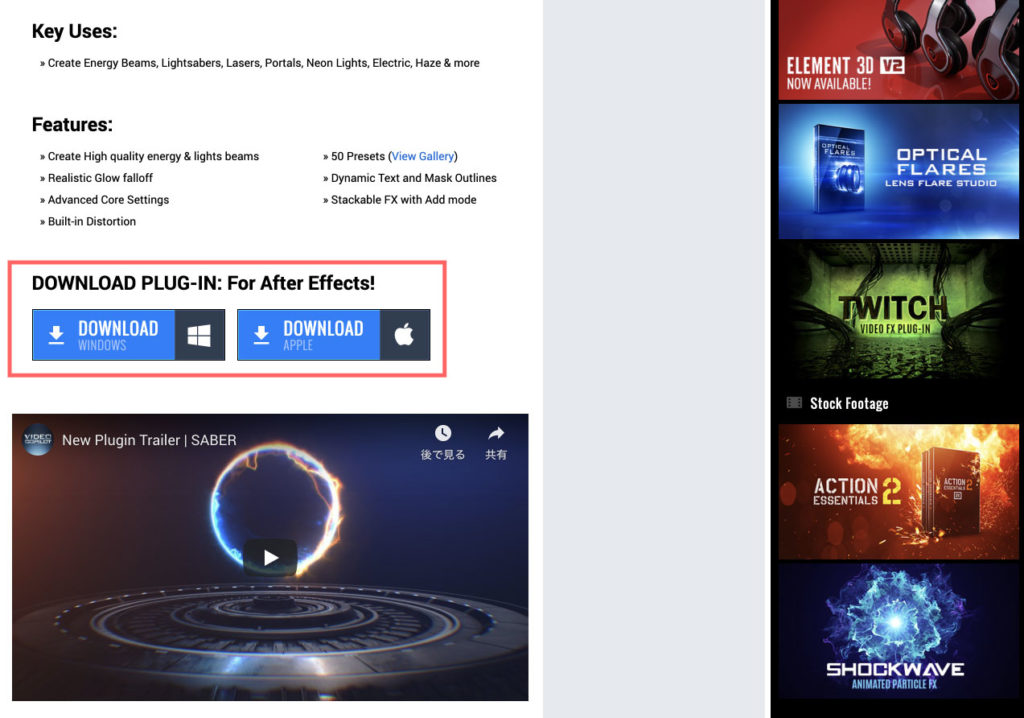Open the Action Essentials 2 banner

point(899,492)
